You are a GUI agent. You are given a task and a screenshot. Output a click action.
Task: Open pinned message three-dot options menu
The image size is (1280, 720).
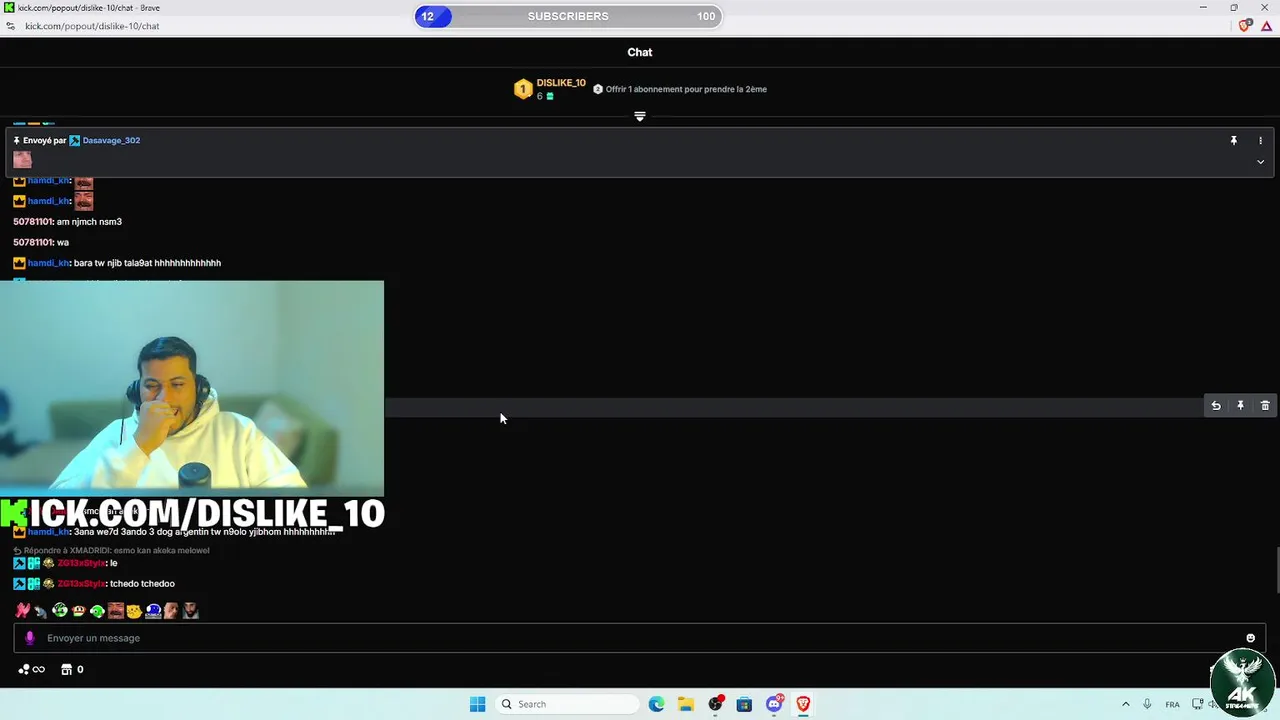tap(1260, 141)
